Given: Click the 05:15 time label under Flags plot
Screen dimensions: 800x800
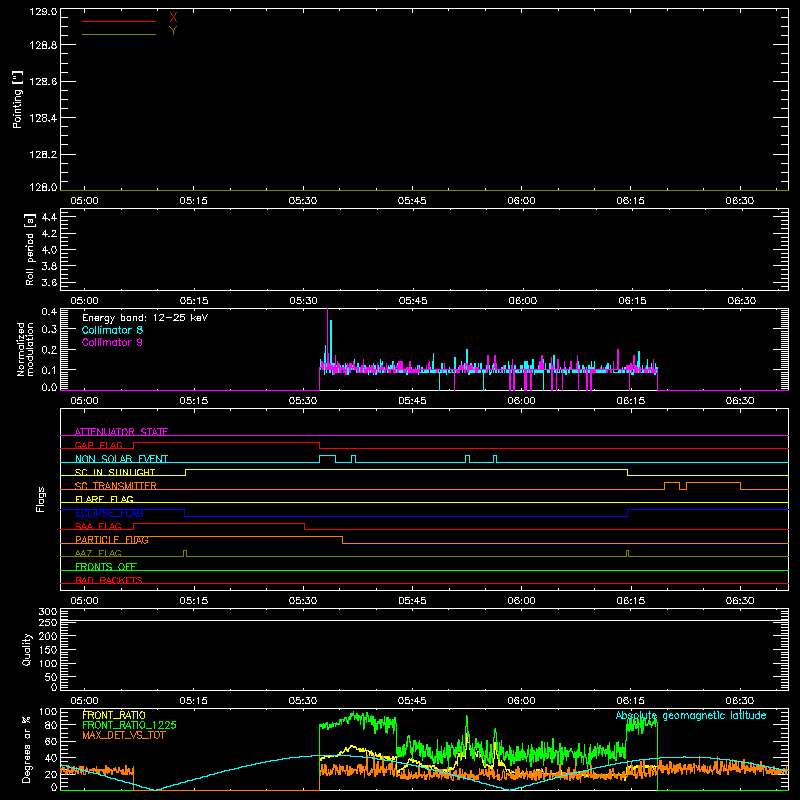Looking at the screenshot, I should point(194,601).
